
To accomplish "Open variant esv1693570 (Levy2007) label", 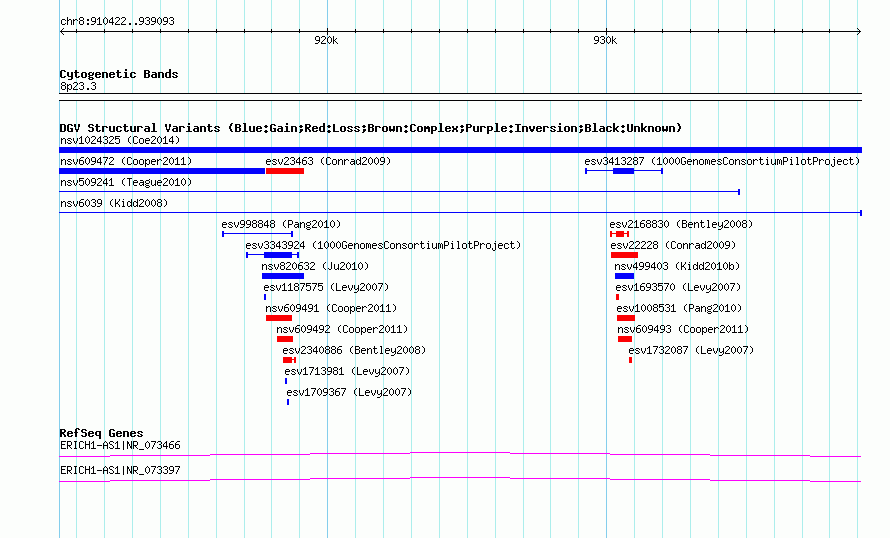I will coord(678,287).
